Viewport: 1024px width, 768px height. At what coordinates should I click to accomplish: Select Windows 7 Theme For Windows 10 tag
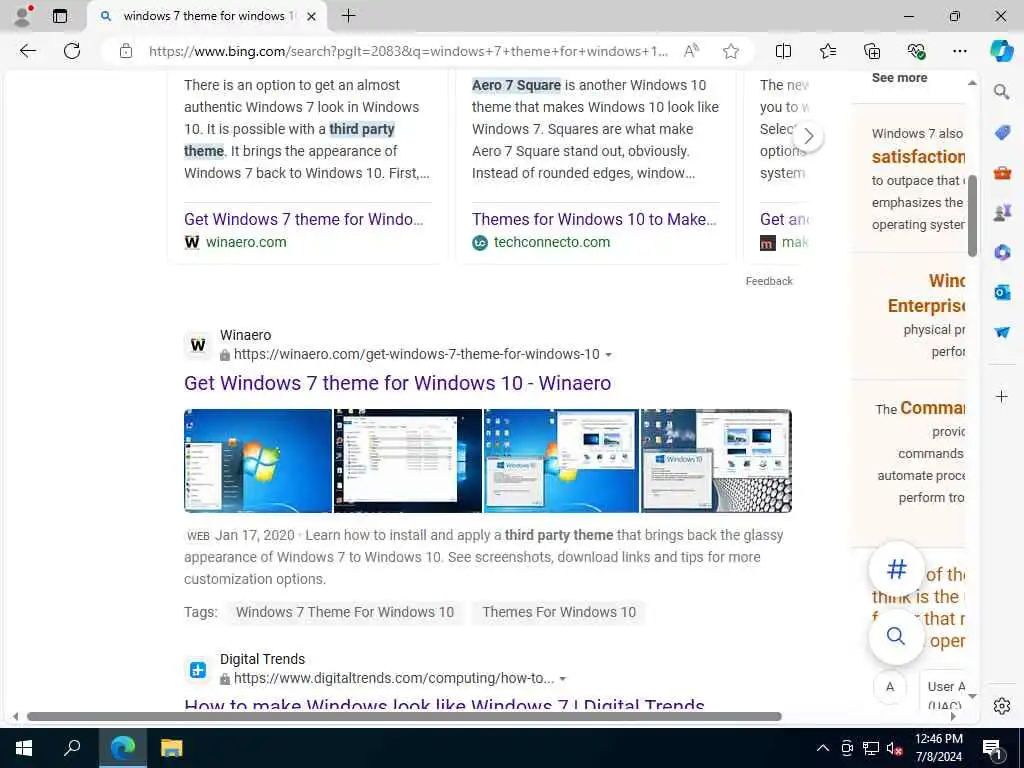pos(345,612)
